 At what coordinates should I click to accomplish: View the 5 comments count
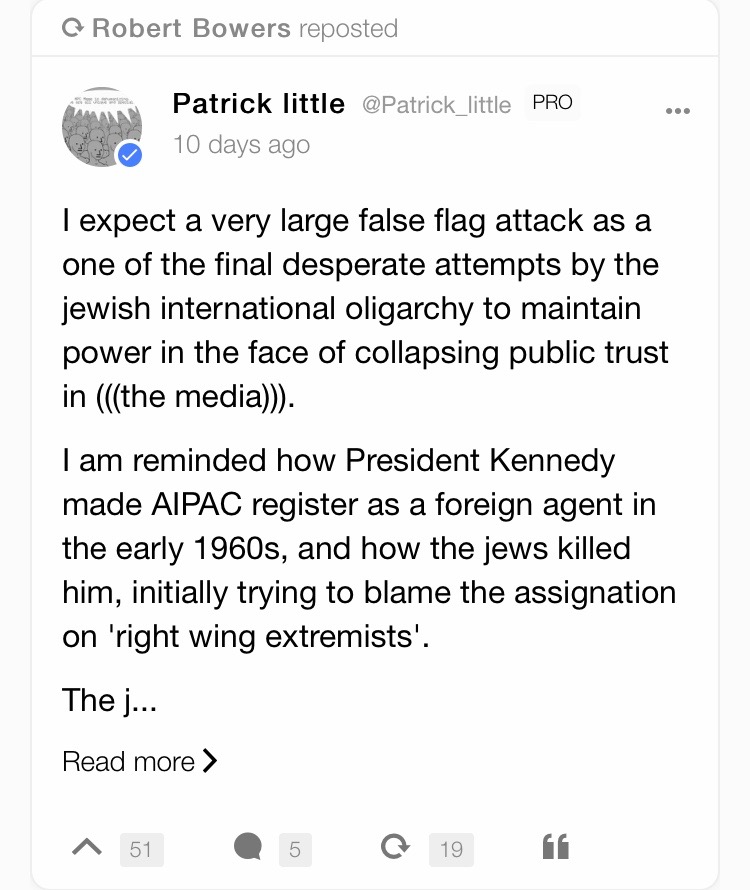tap(295, 850)
